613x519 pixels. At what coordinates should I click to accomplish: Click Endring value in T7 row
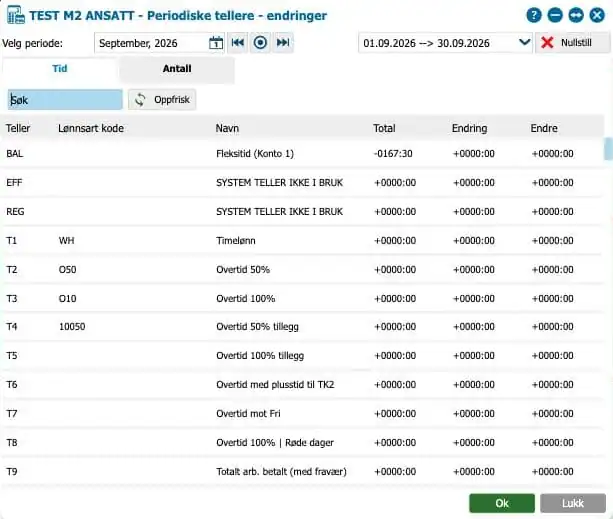pyautogui.click(x=474, y=413)
